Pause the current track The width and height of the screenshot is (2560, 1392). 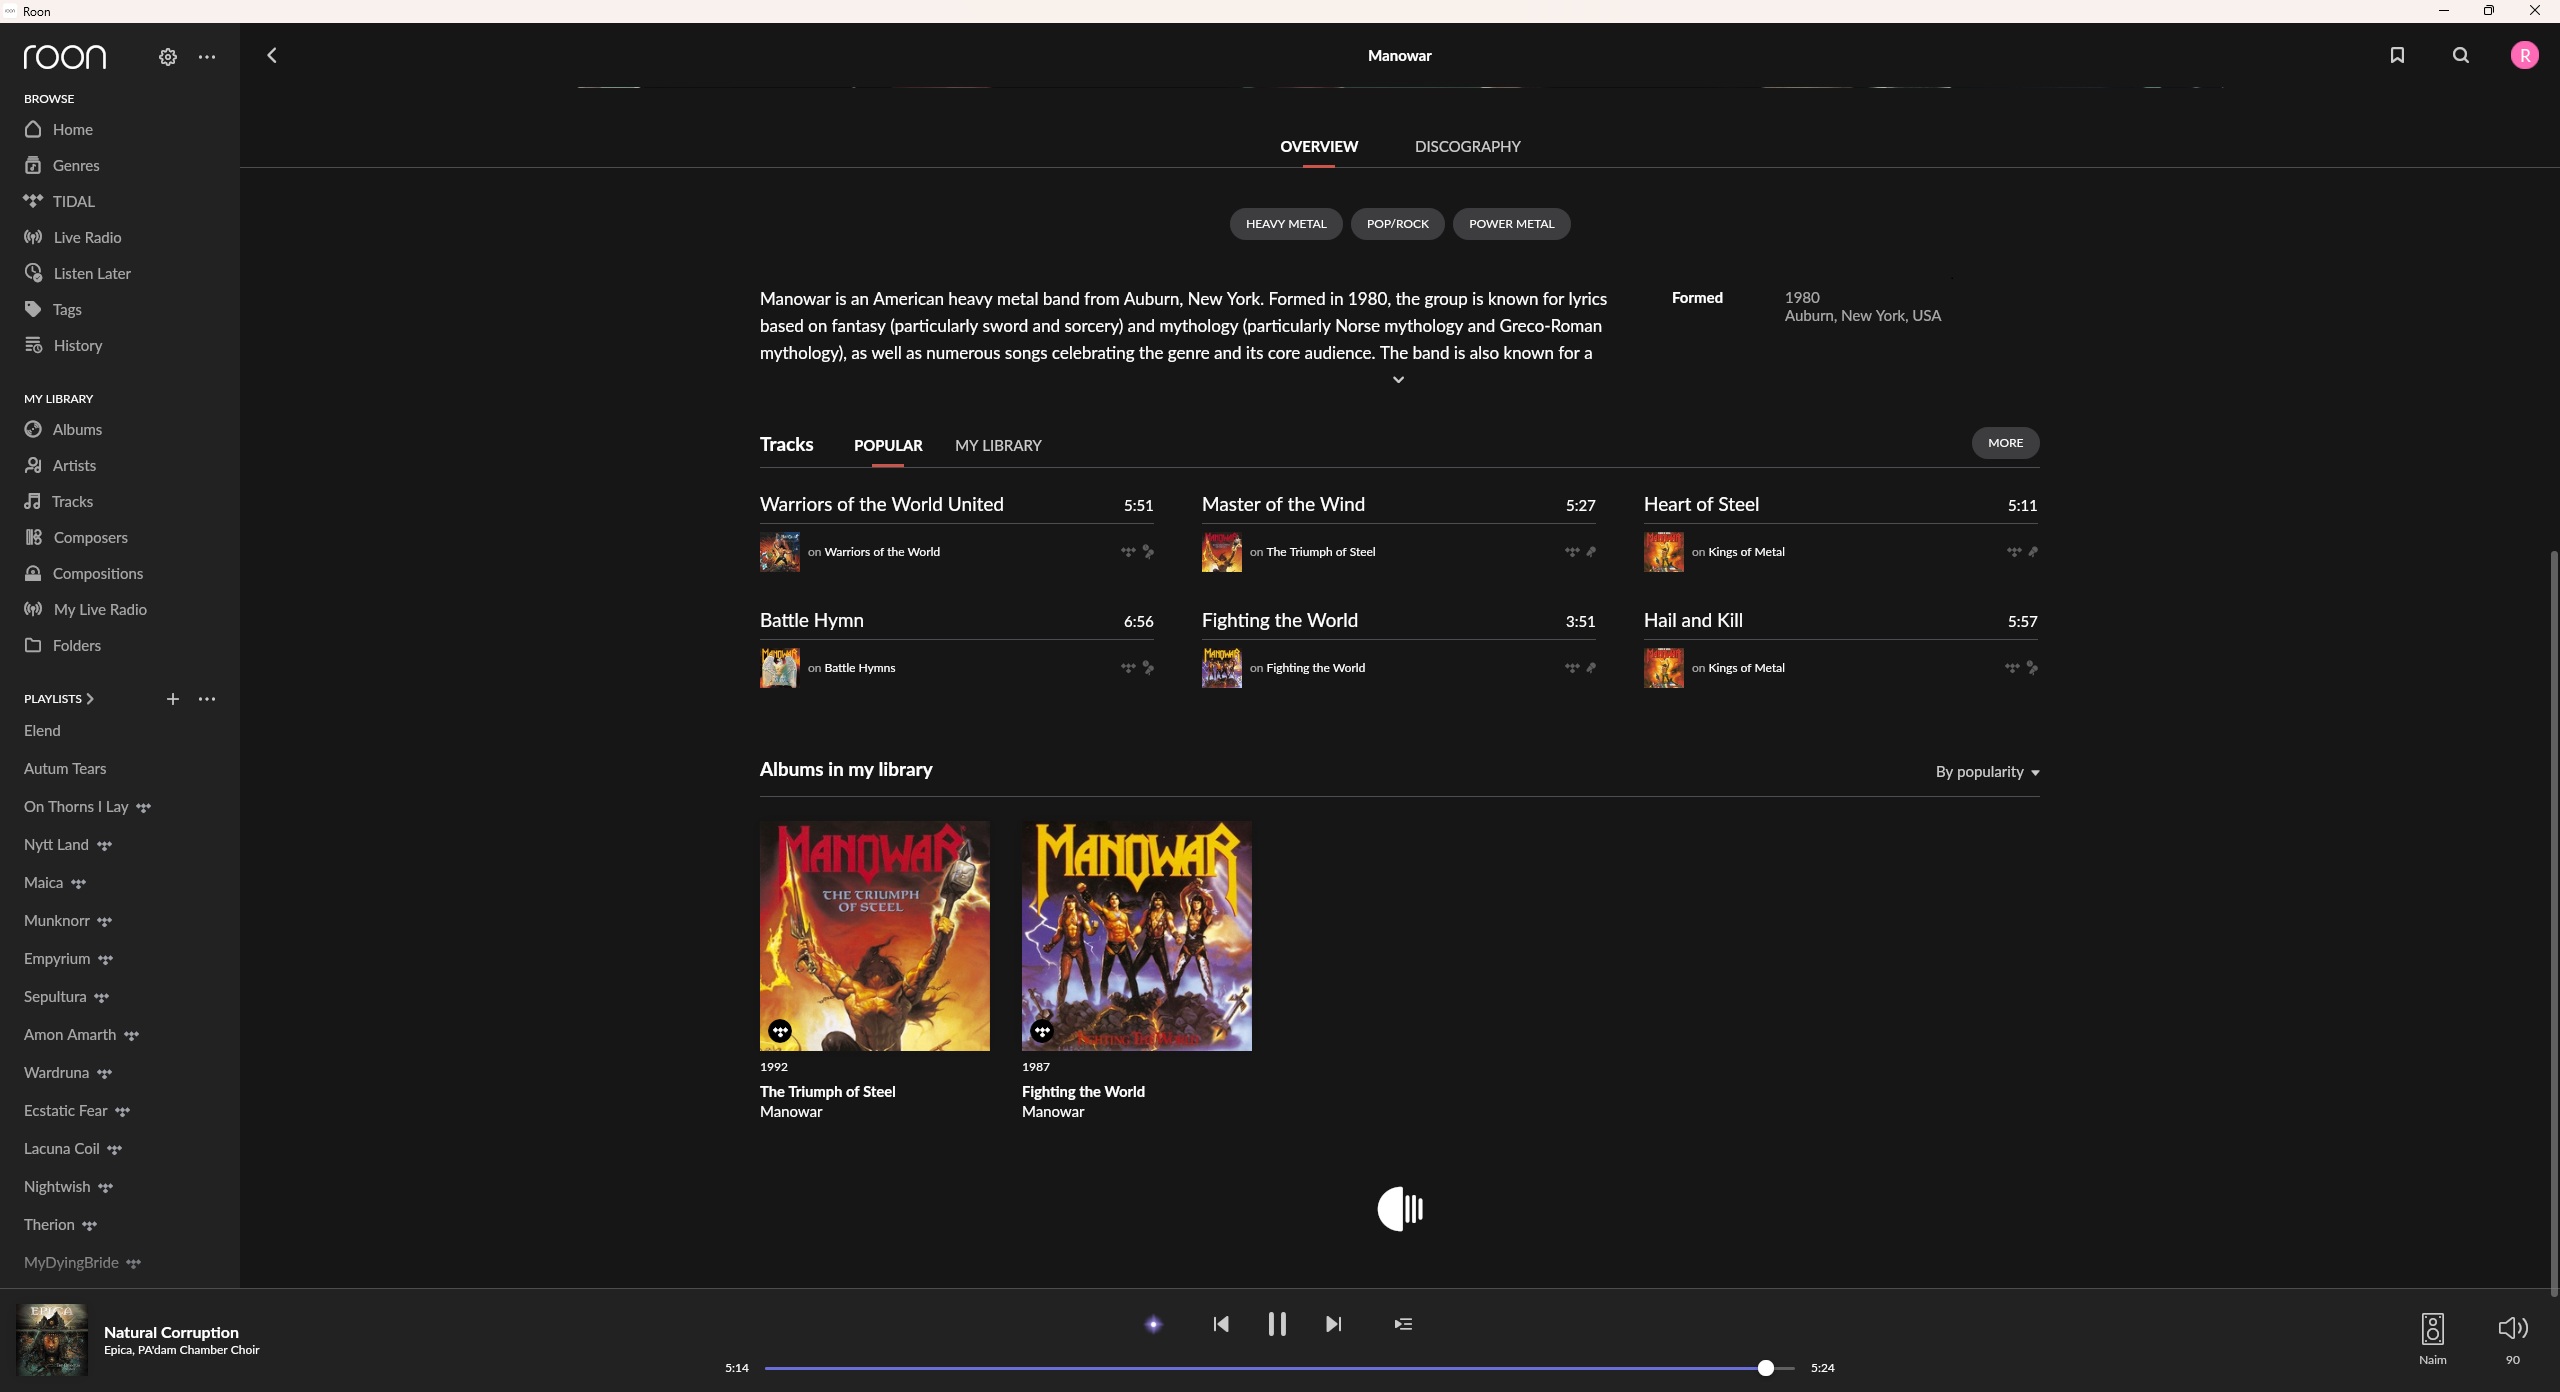click(1277, 1324)
